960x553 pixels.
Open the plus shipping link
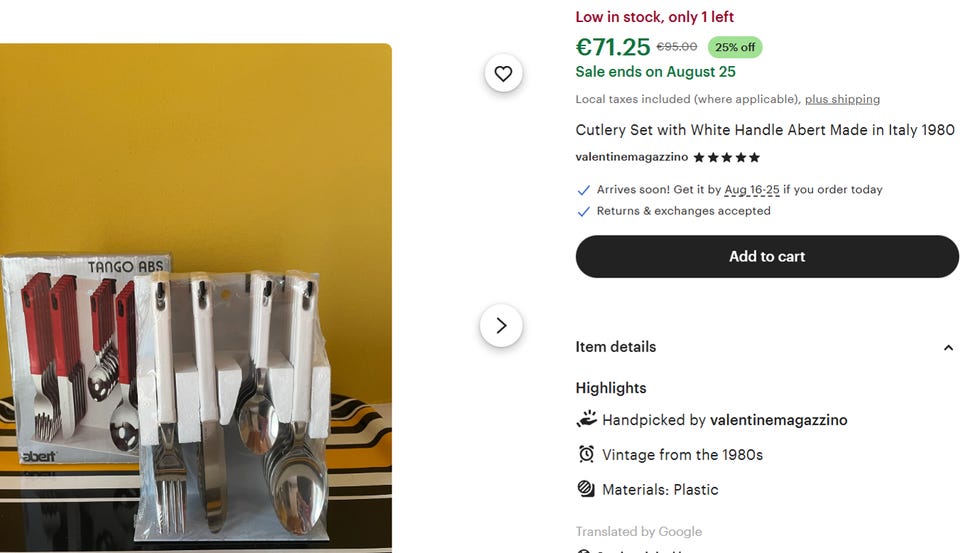click(842, 99)
